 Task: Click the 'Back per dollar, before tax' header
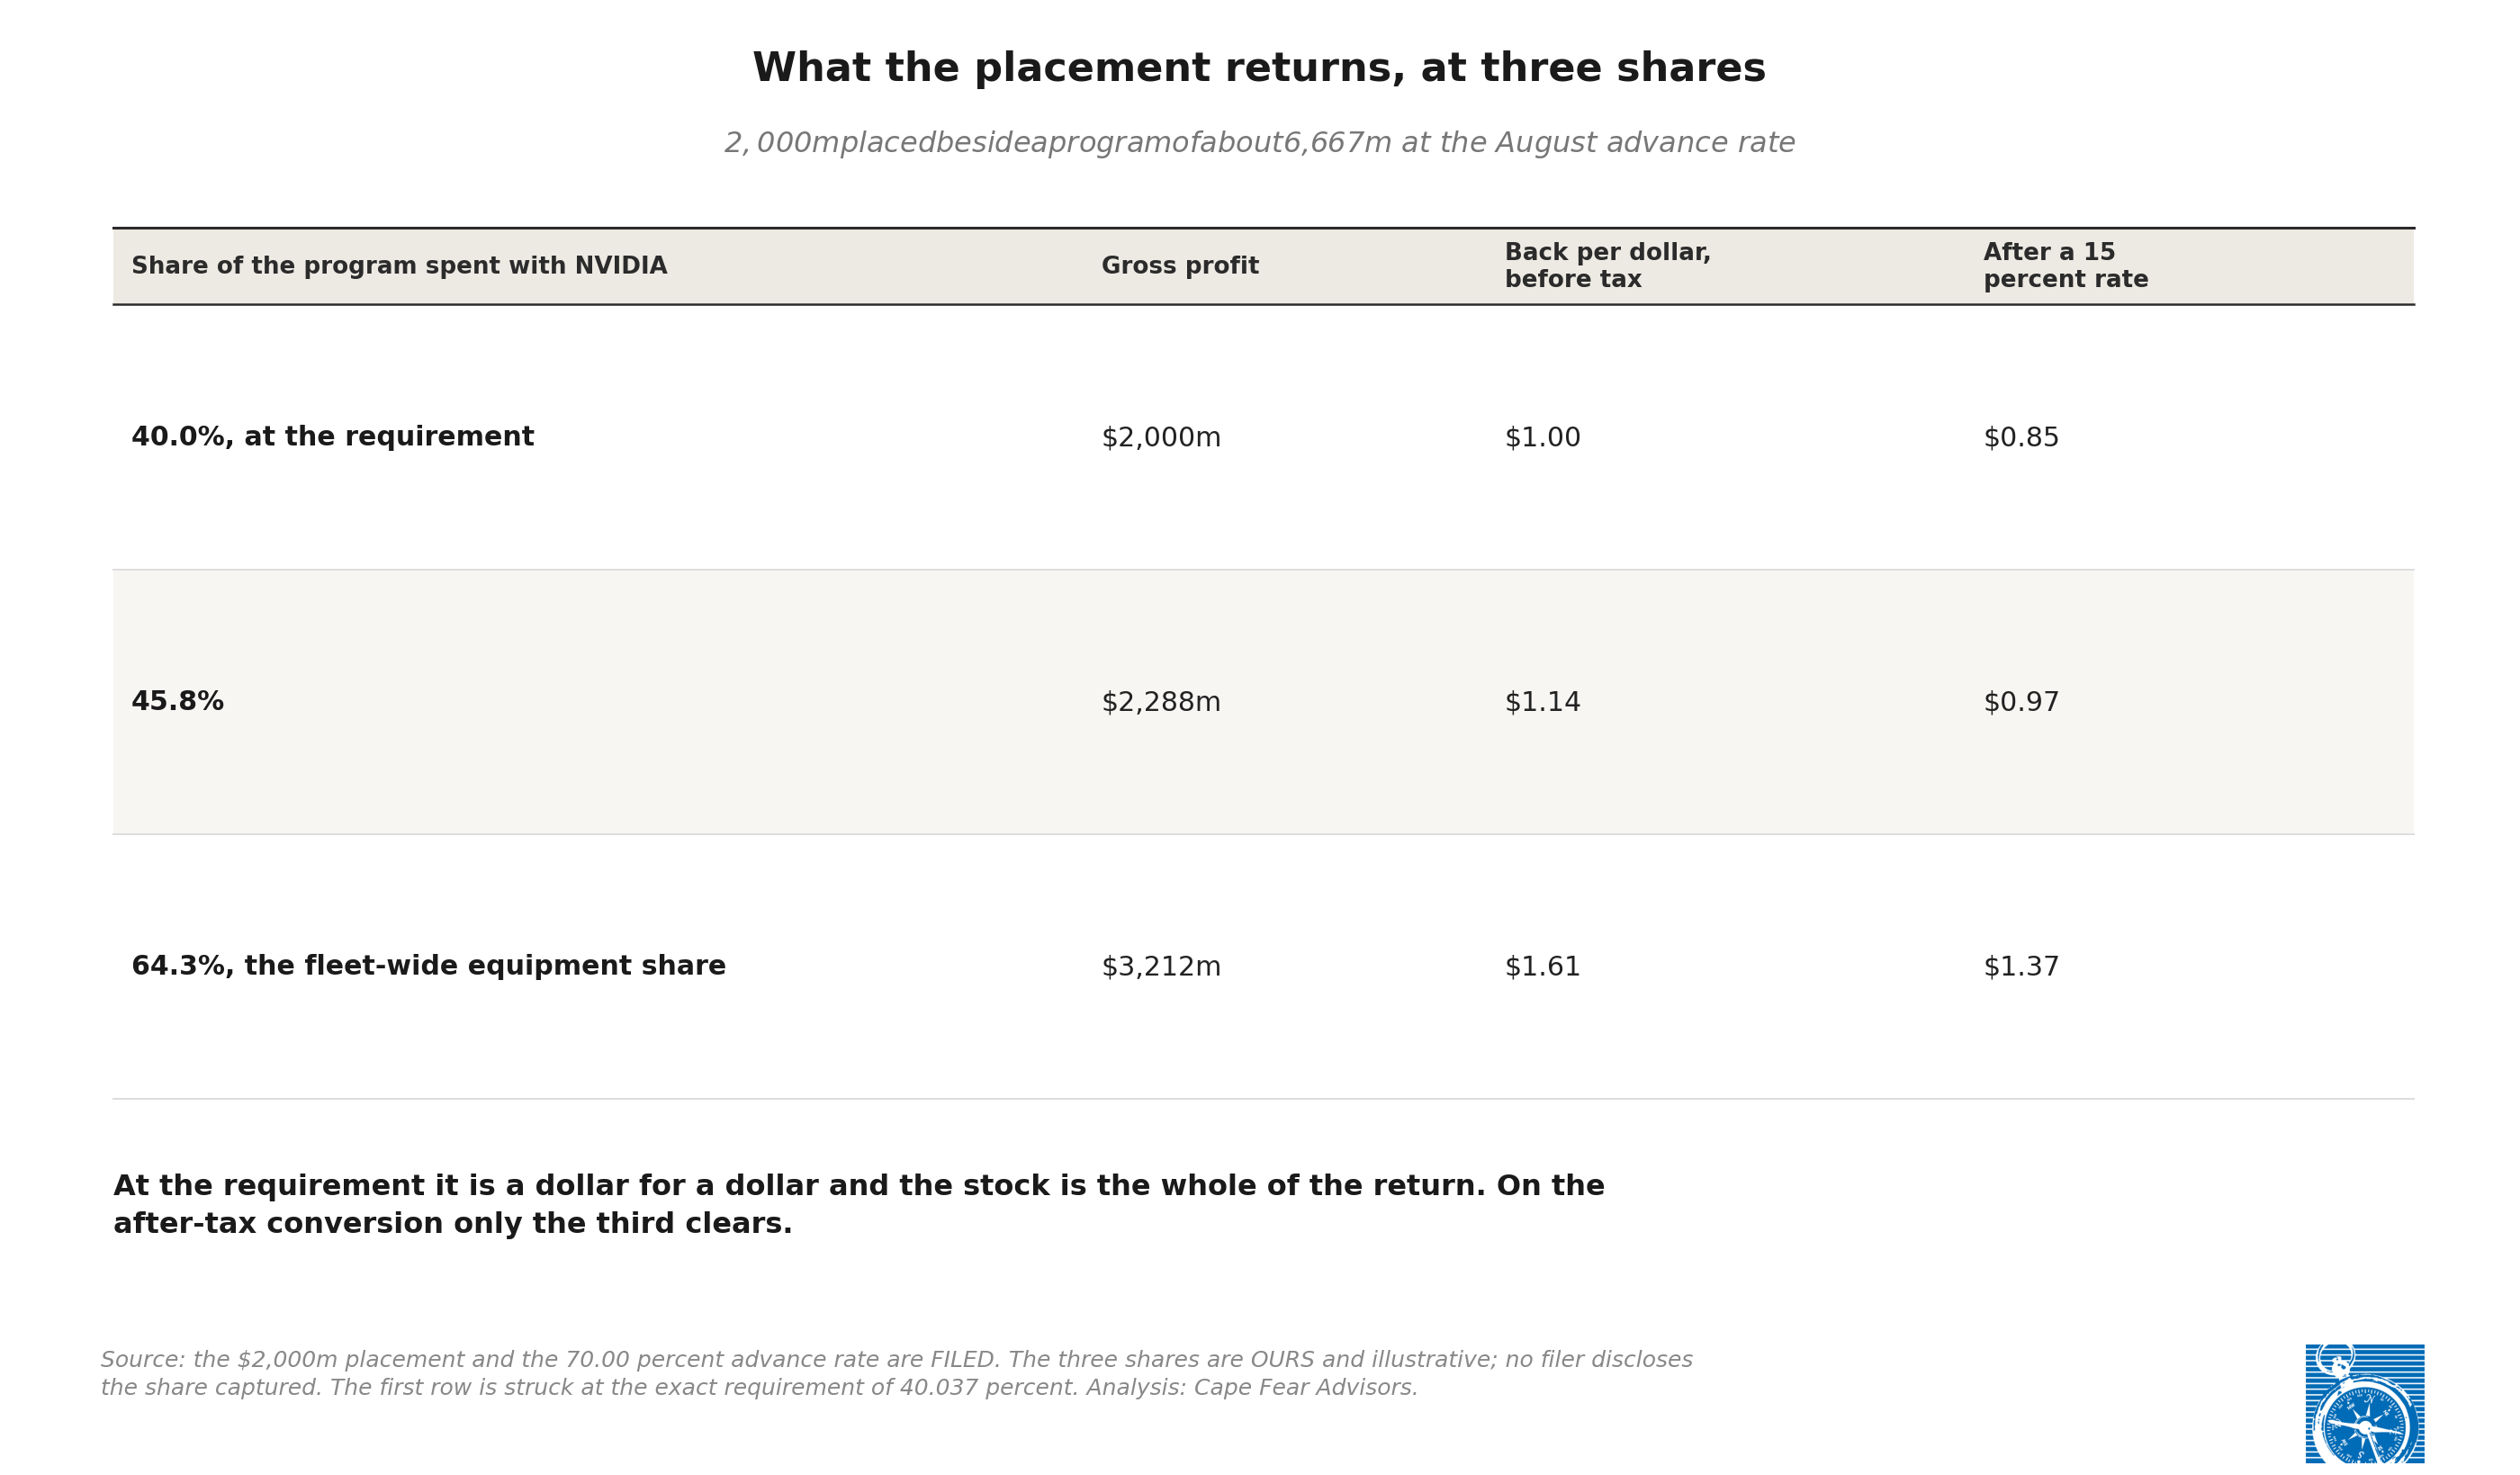point(1608,266)
